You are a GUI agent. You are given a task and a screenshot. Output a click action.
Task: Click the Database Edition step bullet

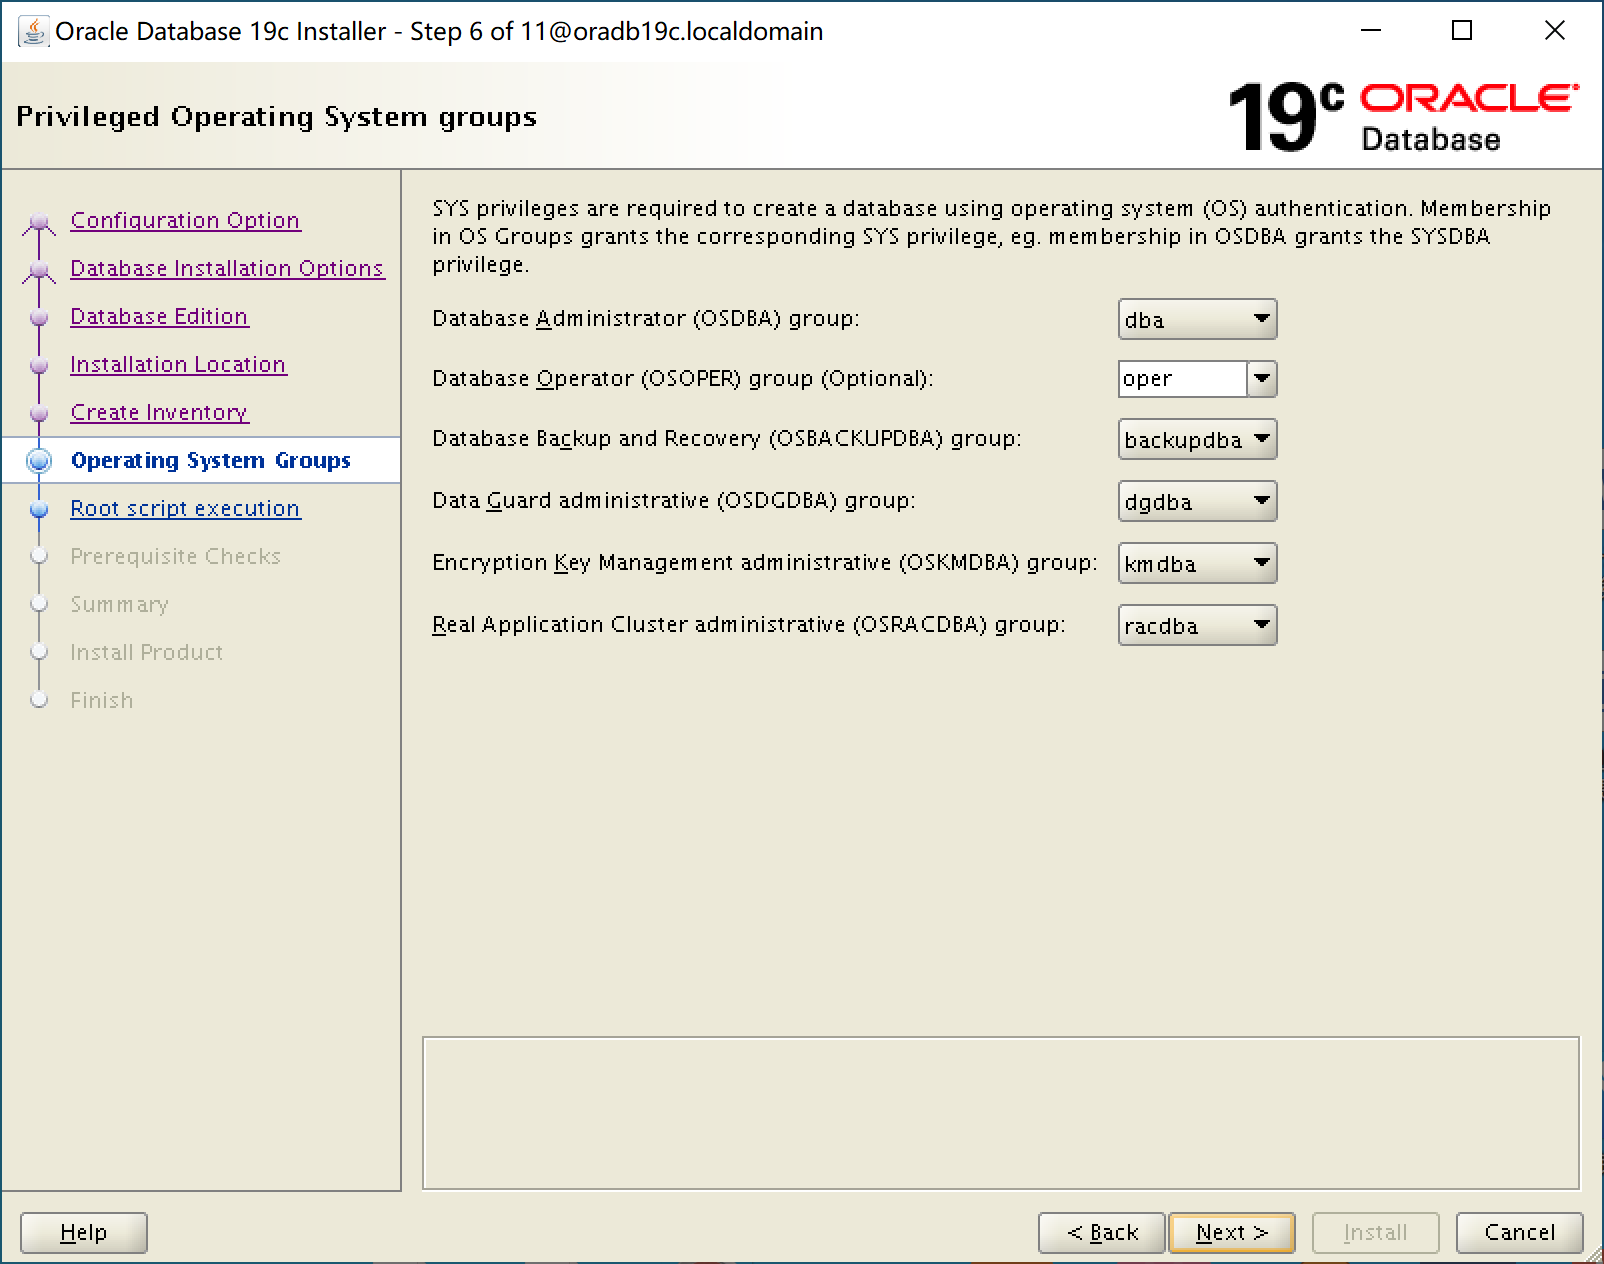39,317
